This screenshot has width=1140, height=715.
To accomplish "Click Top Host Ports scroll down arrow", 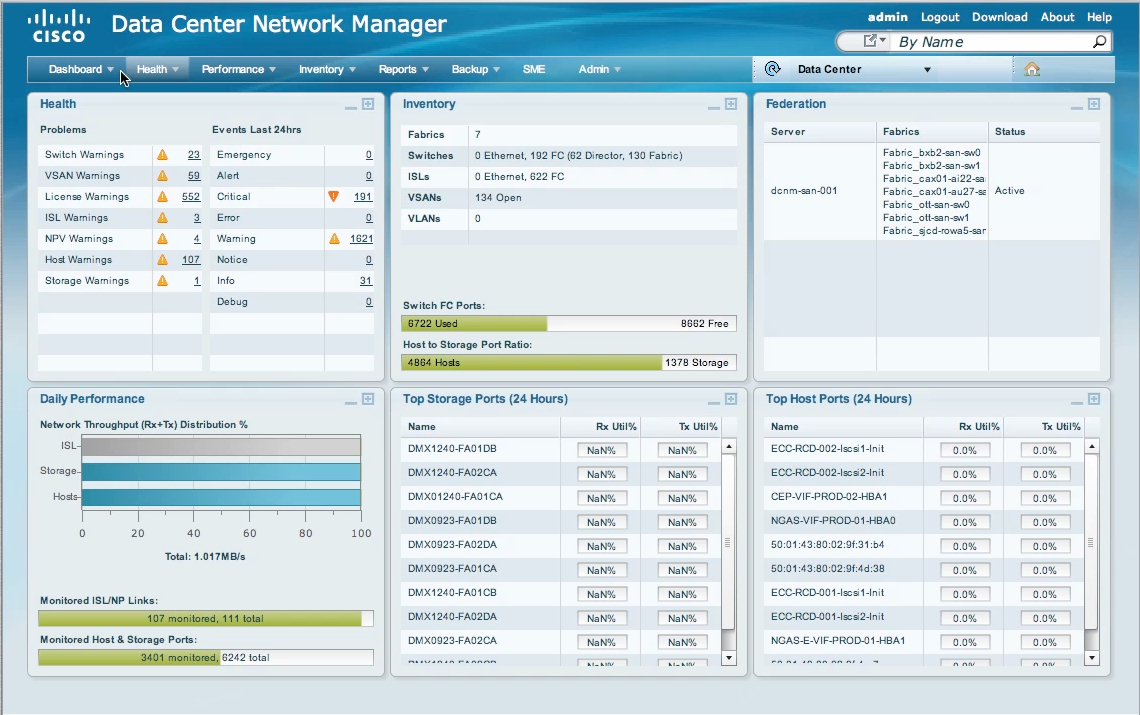I will pyautogui.click(x=1091, y=658).
